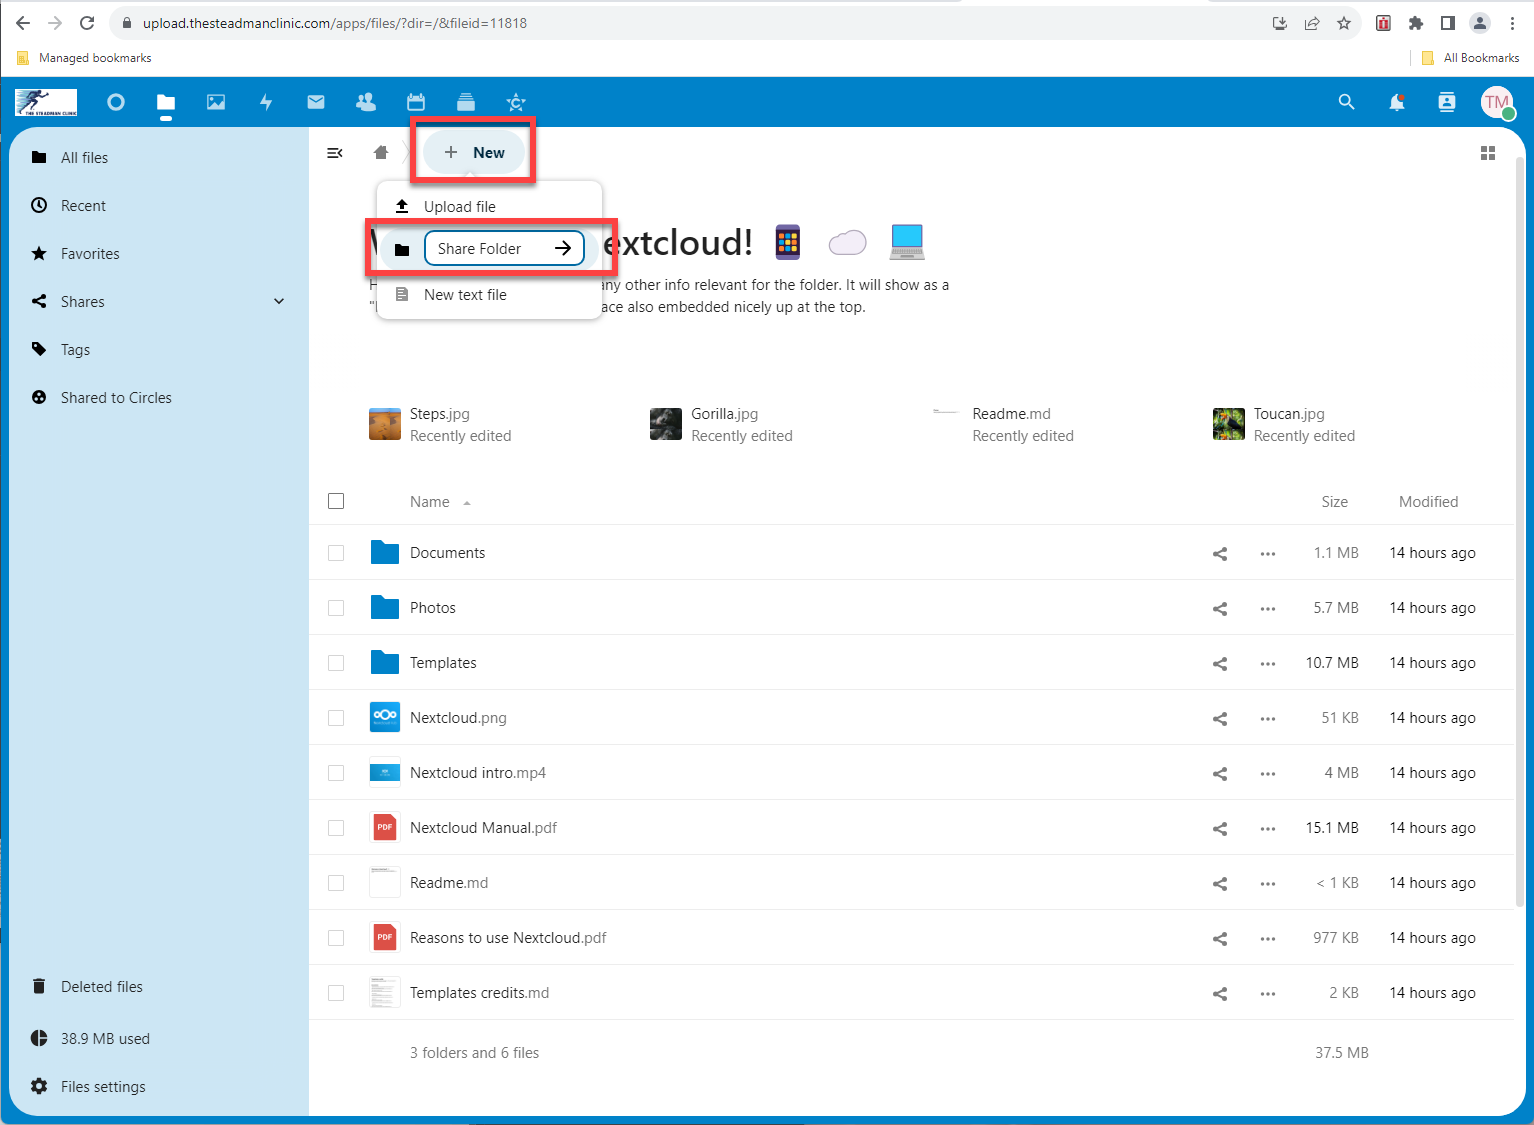Expand the Shares section chevron
Viewport: 1534px width, 1125px height.
(279, 301)
